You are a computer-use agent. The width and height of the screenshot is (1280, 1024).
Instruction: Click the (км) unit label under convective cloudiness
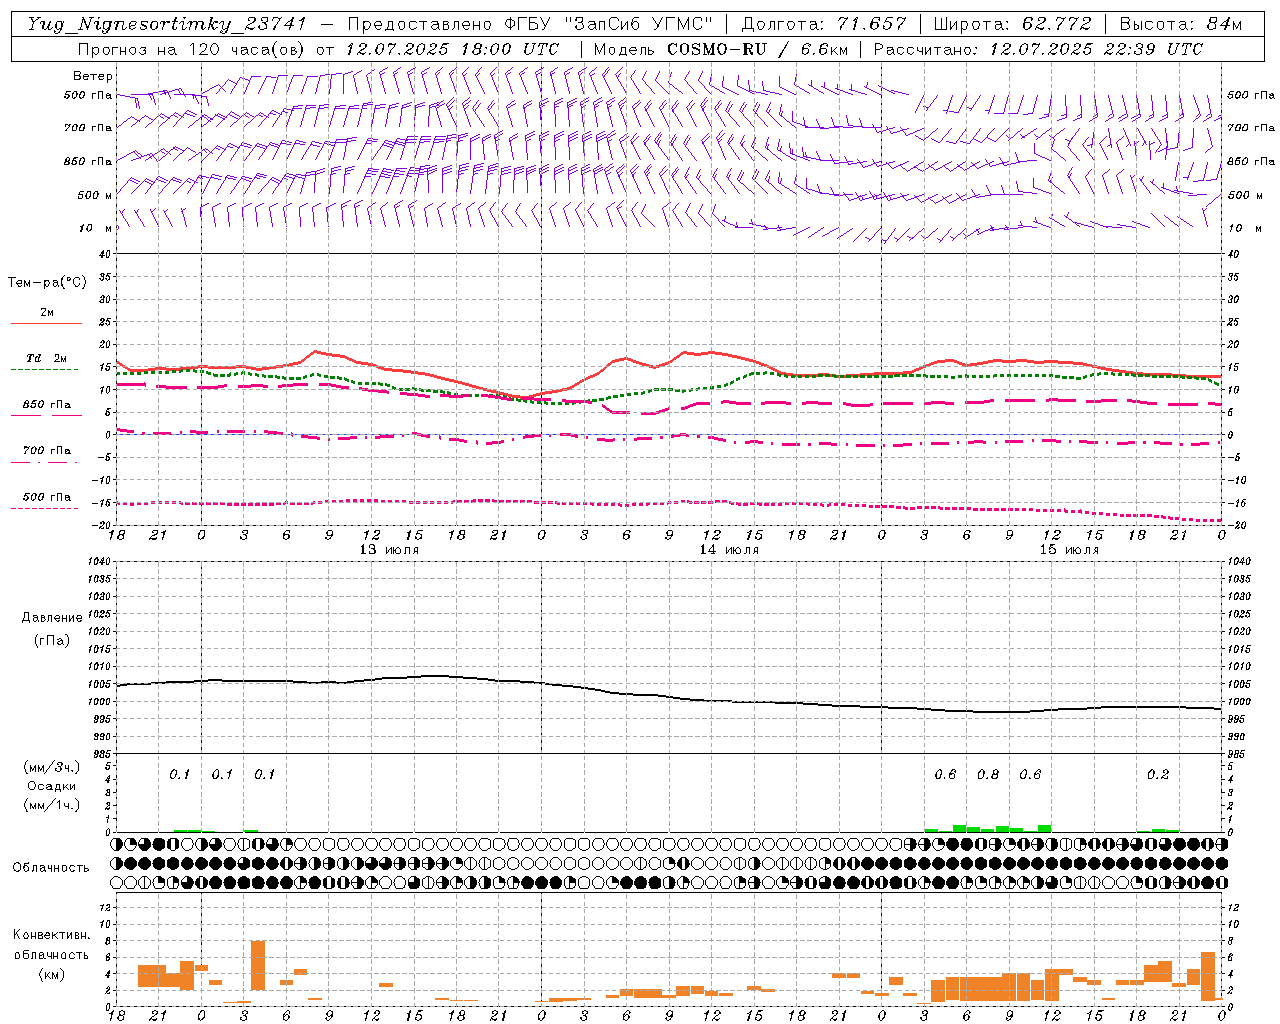pyautogui.click(x=51, y=974)
